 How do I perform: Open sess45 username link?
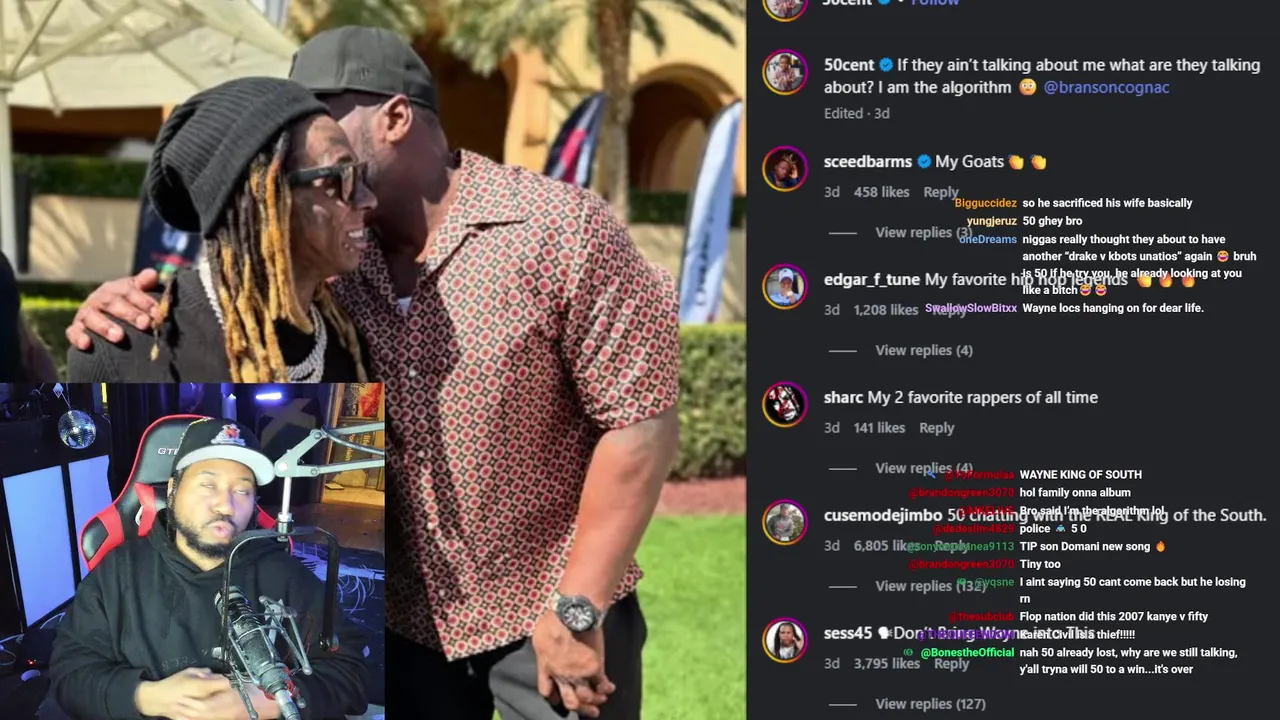pos(848,633)
